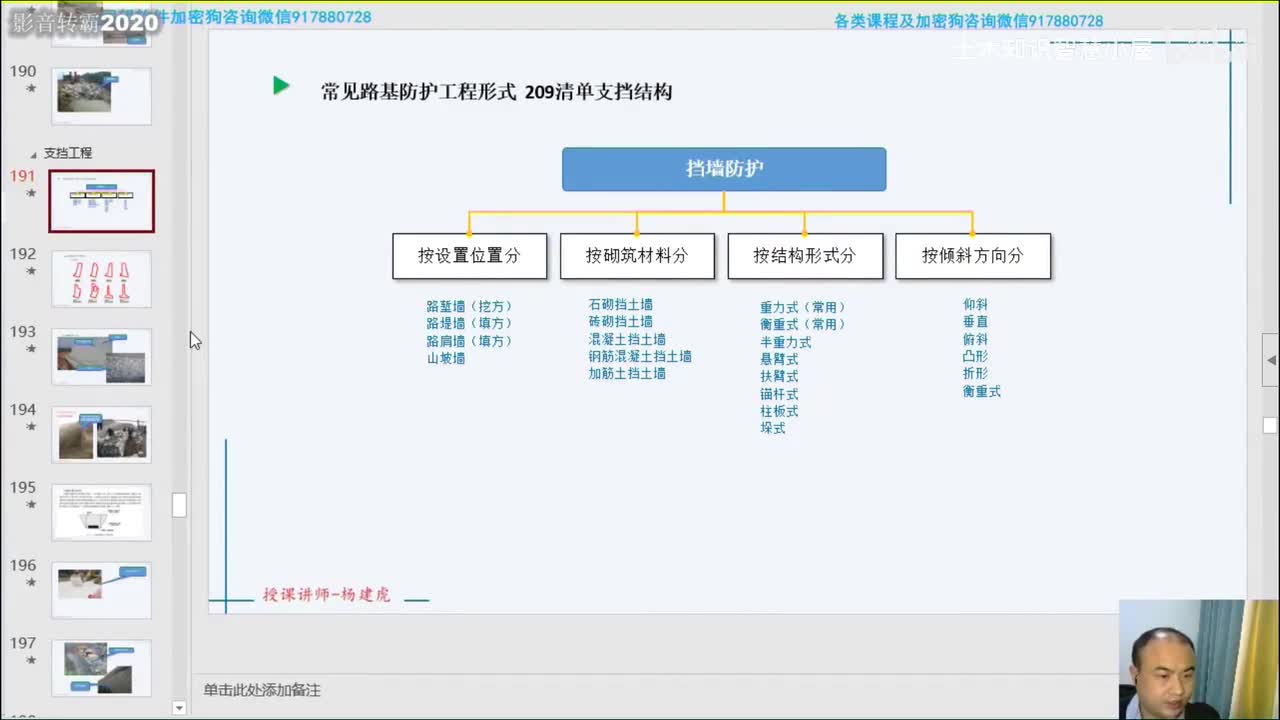Select the current slide 191 thumbnail
The width and height of the screenshot is (1280, 720).
click(101, 201)
